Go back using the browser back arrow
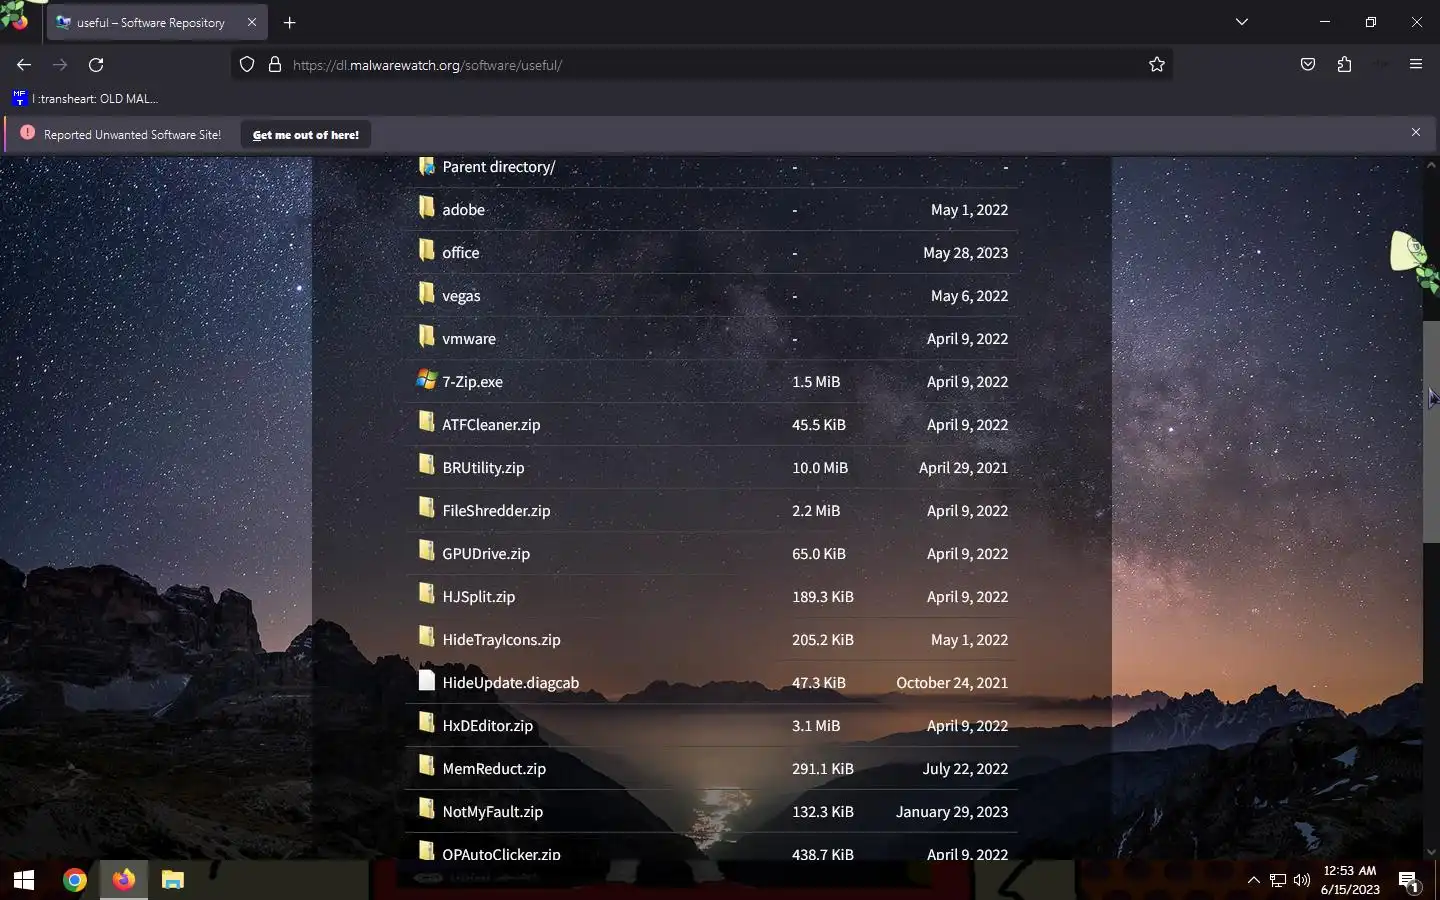This screenshot has height=900, width=1440. (x=24, y=65)
